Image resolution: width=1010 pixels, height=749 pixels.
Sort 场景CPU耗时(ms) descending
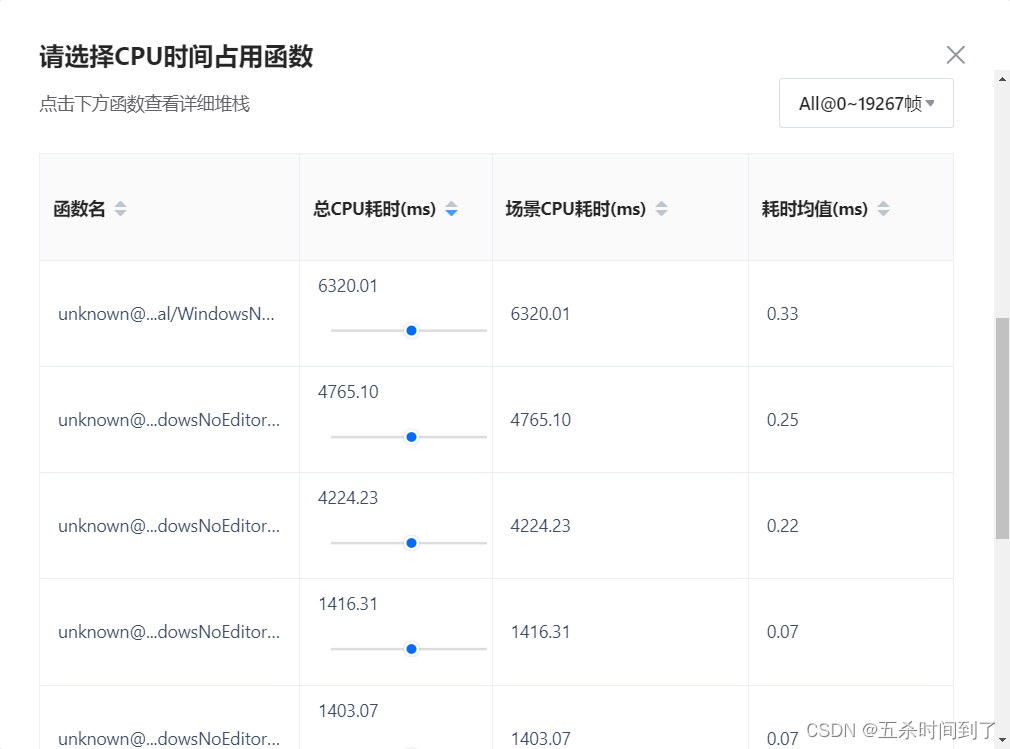coord(662,213)
